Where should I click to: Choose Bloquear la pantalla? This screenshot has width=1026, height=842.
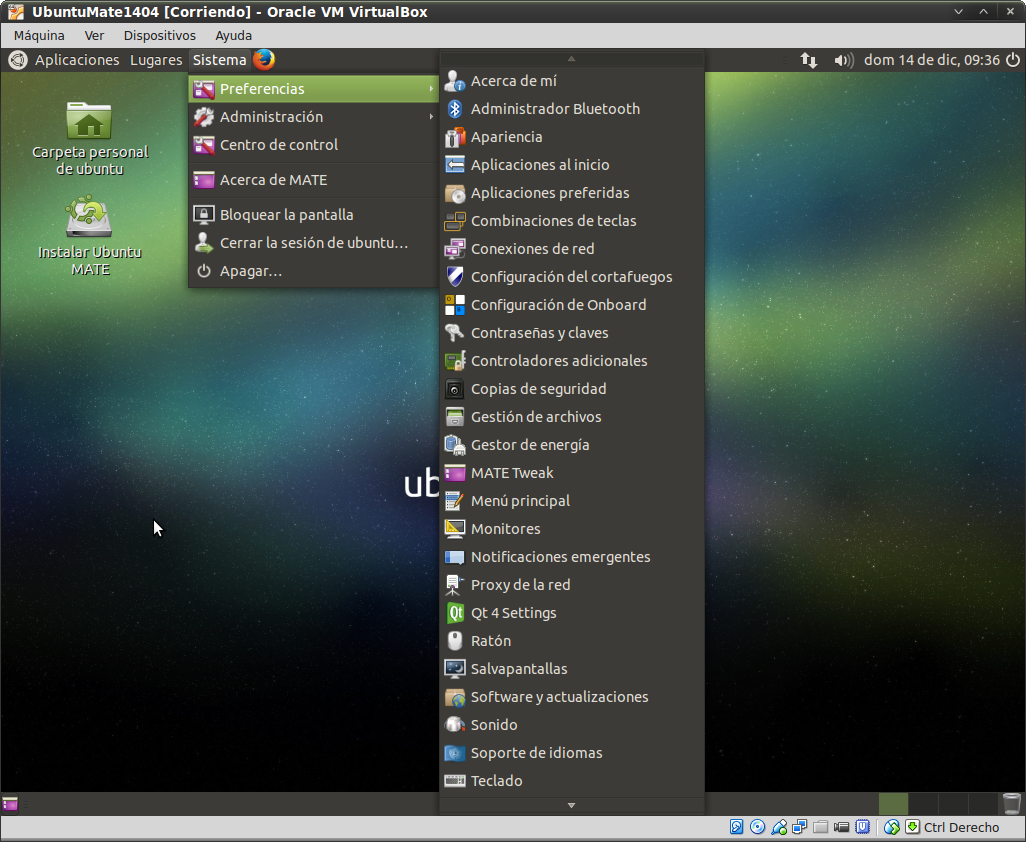click(x=286, y=215)
